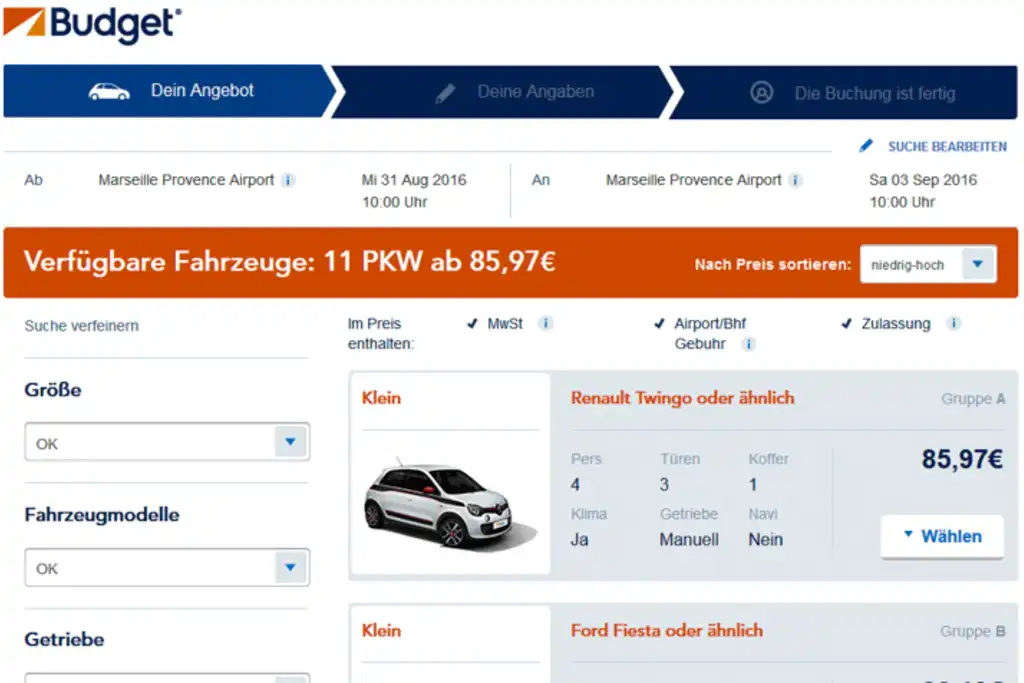Viewport: 1024px width, 683px height.
Task: Click the Budget logo
Action: 92,25
